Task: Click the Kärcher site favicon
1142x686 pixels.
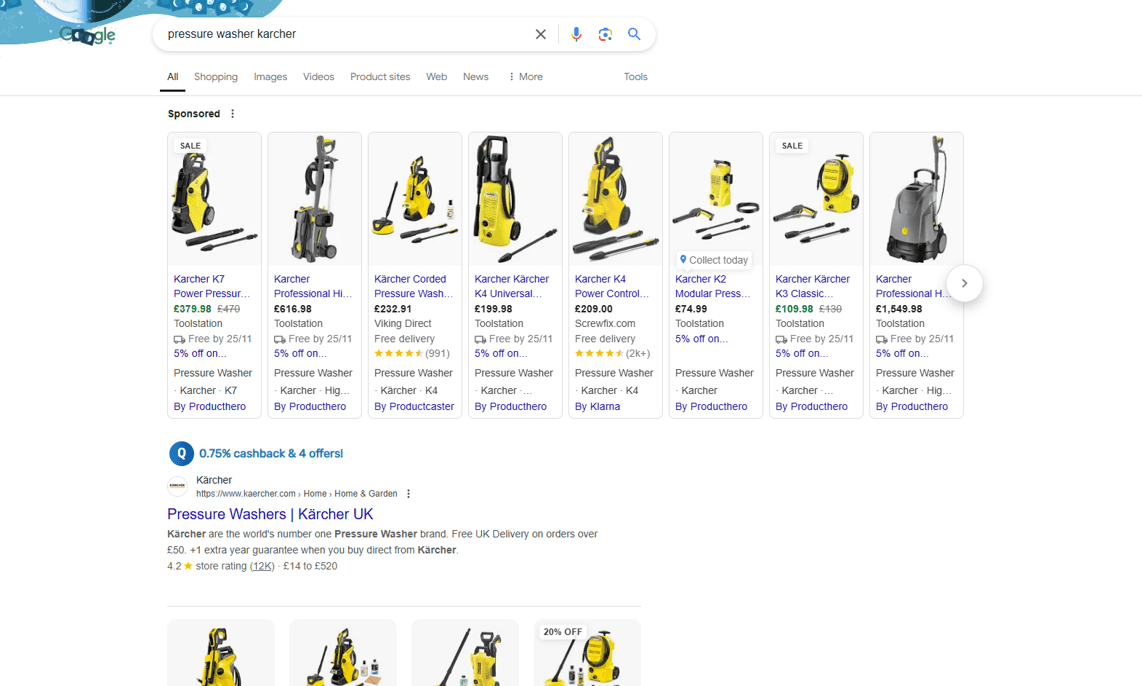Action: coord(178,486)
